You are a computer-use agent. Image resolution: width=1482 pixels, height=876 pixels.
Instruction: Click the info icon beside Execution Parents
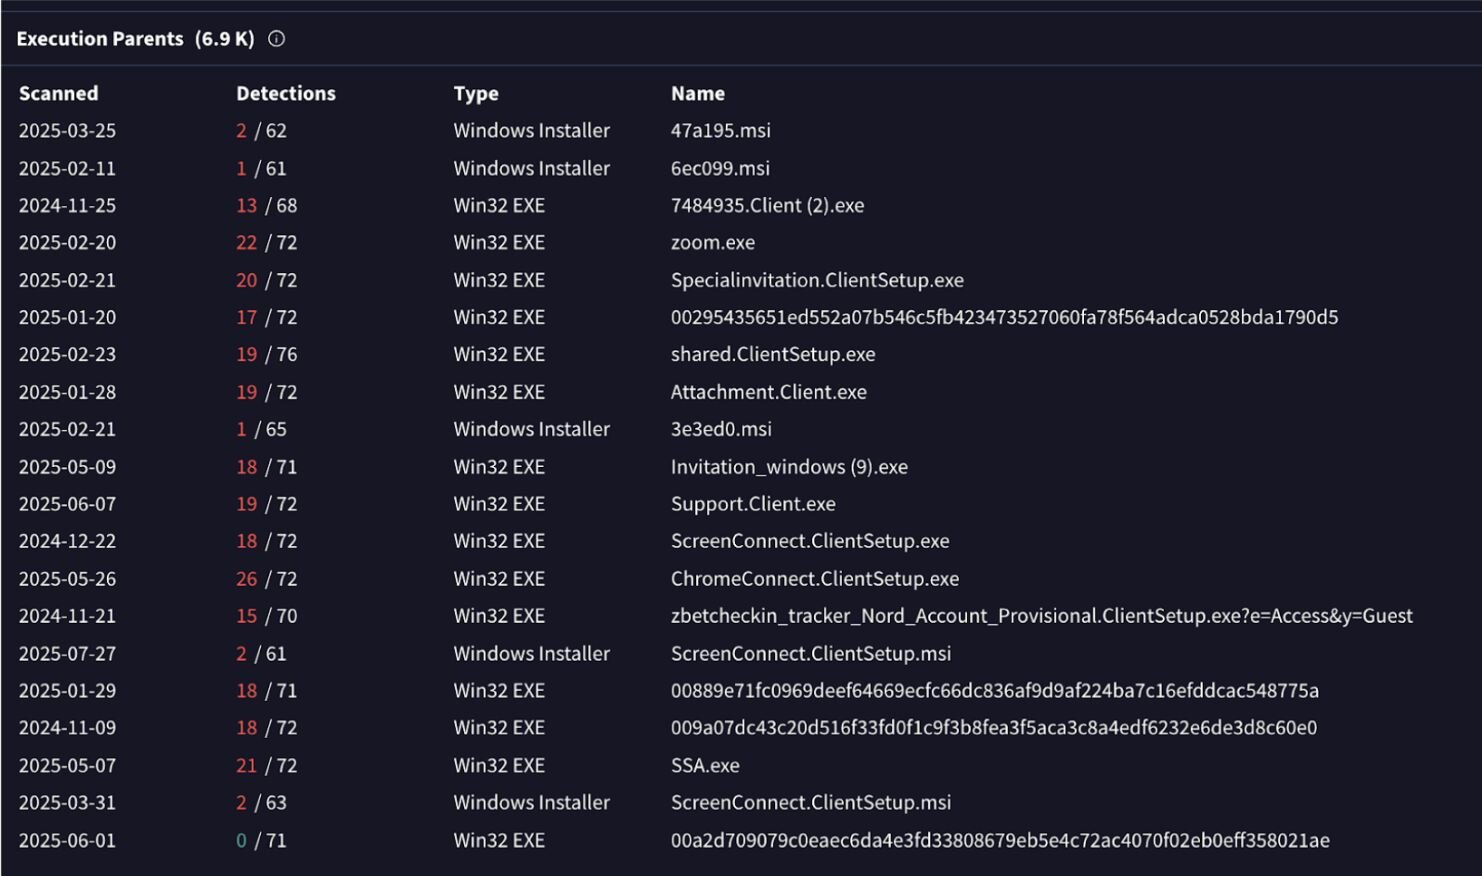(x=277, y=39)
